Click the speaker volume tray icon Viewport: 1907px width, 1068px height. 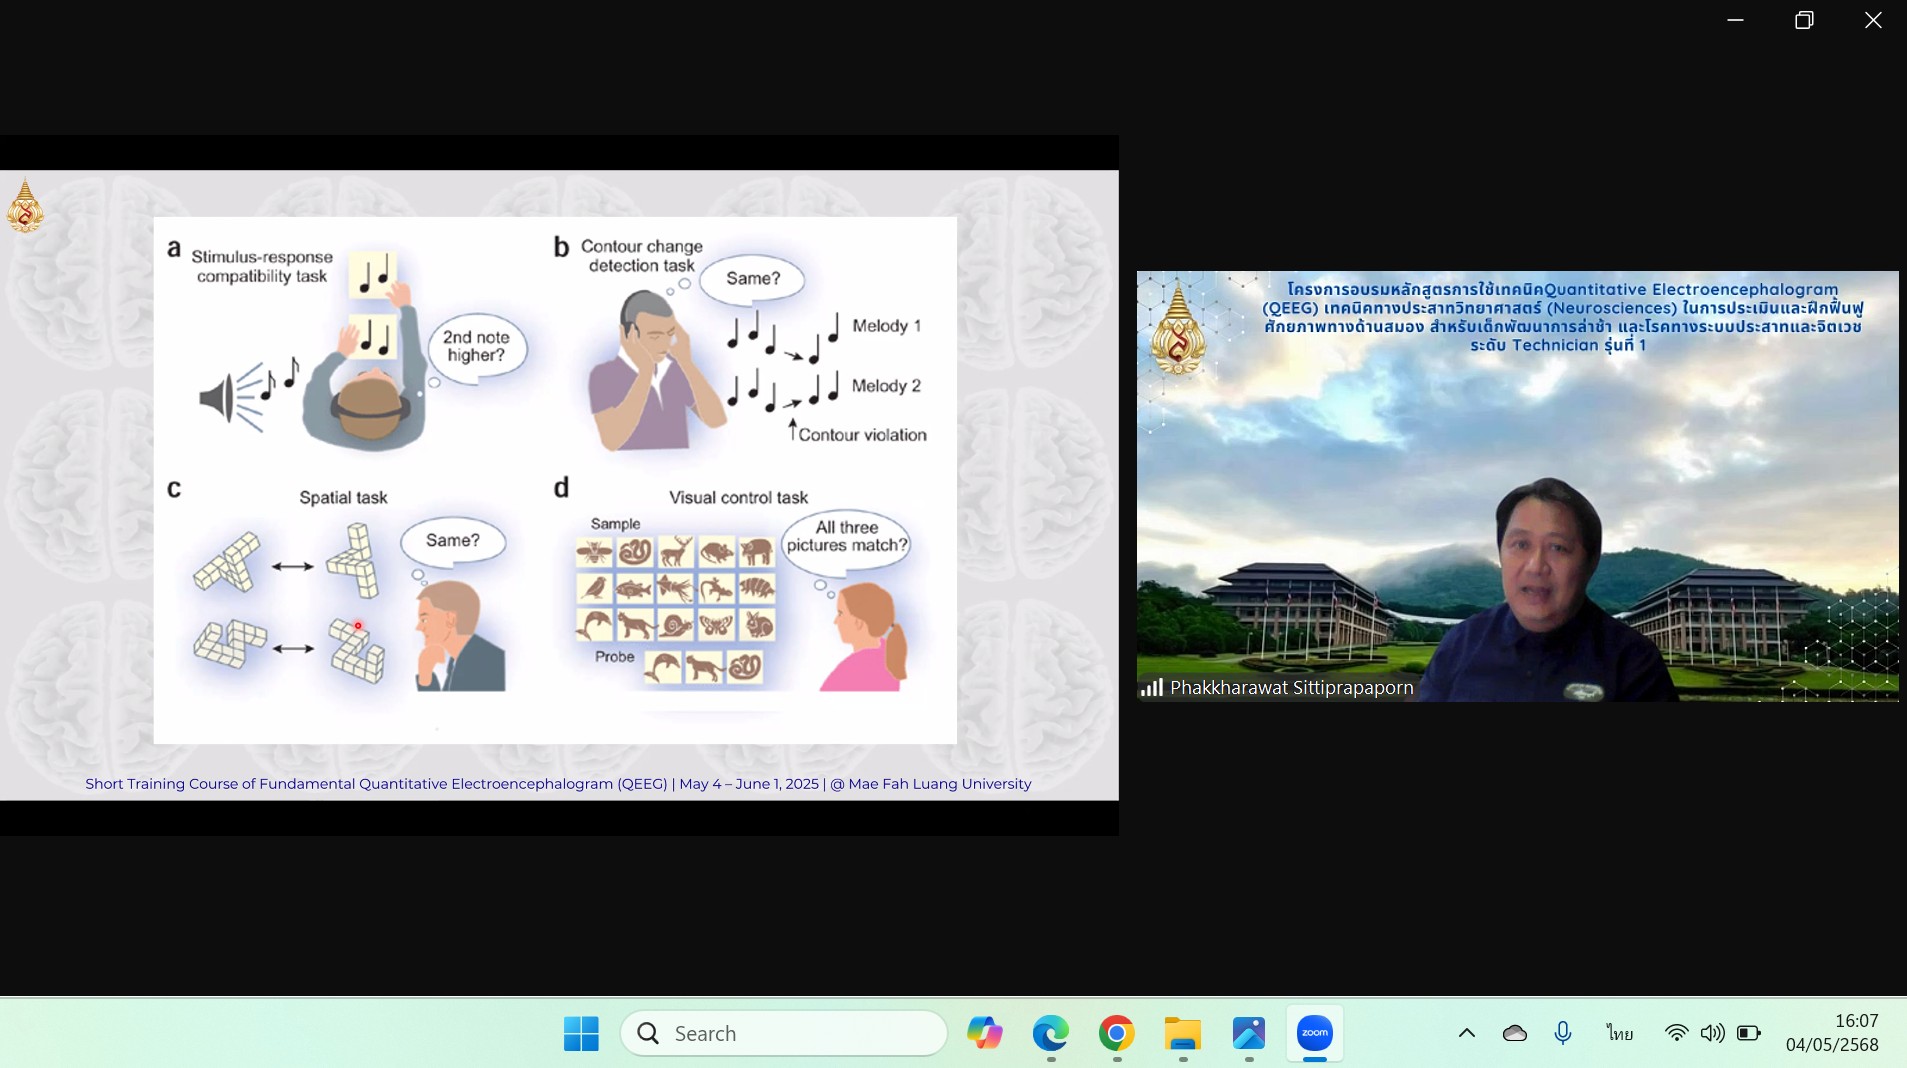click(1712, 1033)
